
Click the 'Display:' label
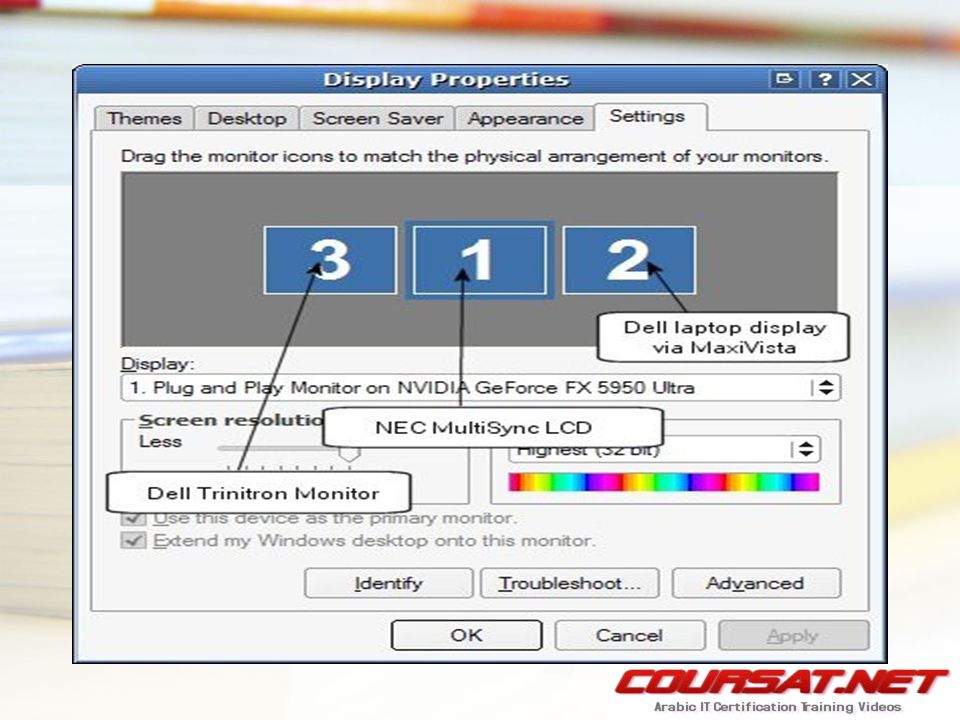[157, 364]
